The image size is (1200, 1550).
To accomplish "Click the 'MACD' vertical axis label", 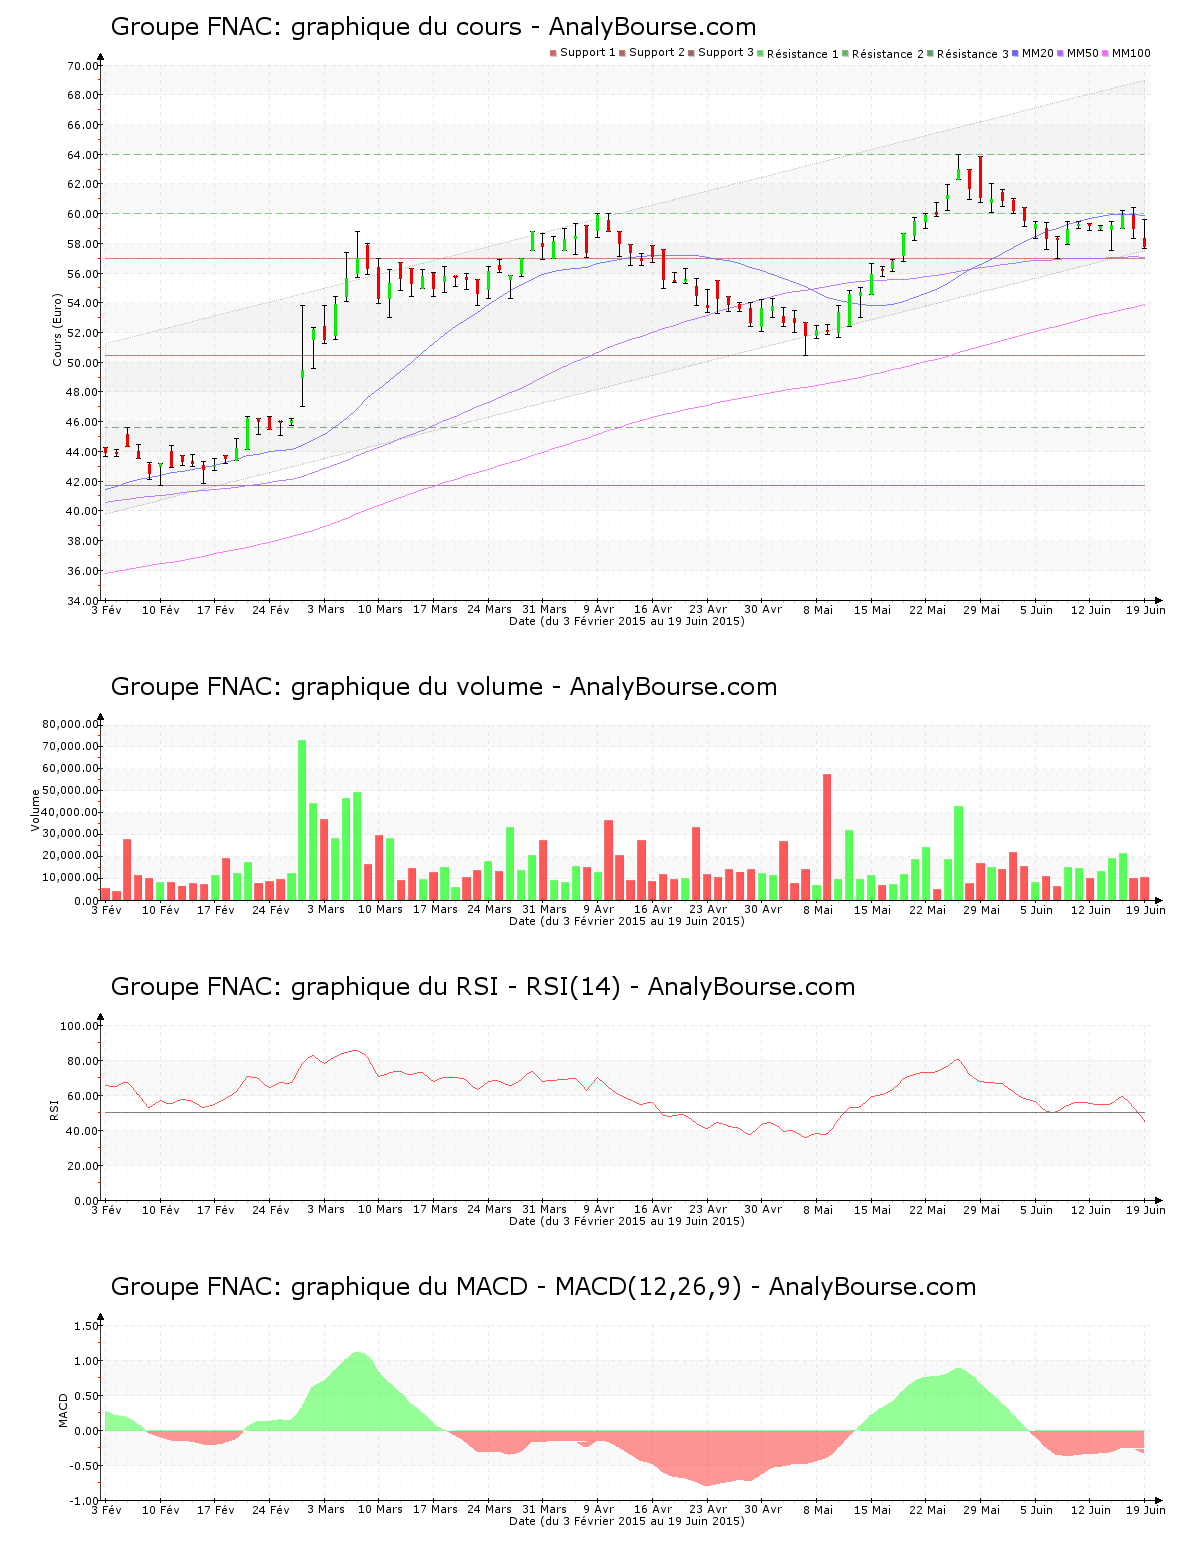I will 64,1410.
